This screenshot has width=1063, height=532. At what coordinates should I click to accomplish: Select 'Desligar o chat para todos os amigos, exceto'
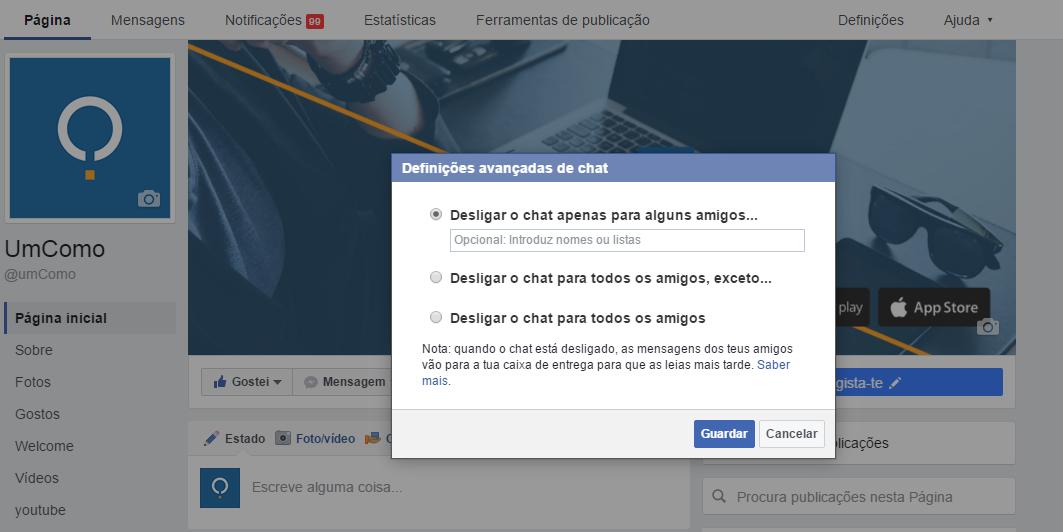[x=435, y=277]
